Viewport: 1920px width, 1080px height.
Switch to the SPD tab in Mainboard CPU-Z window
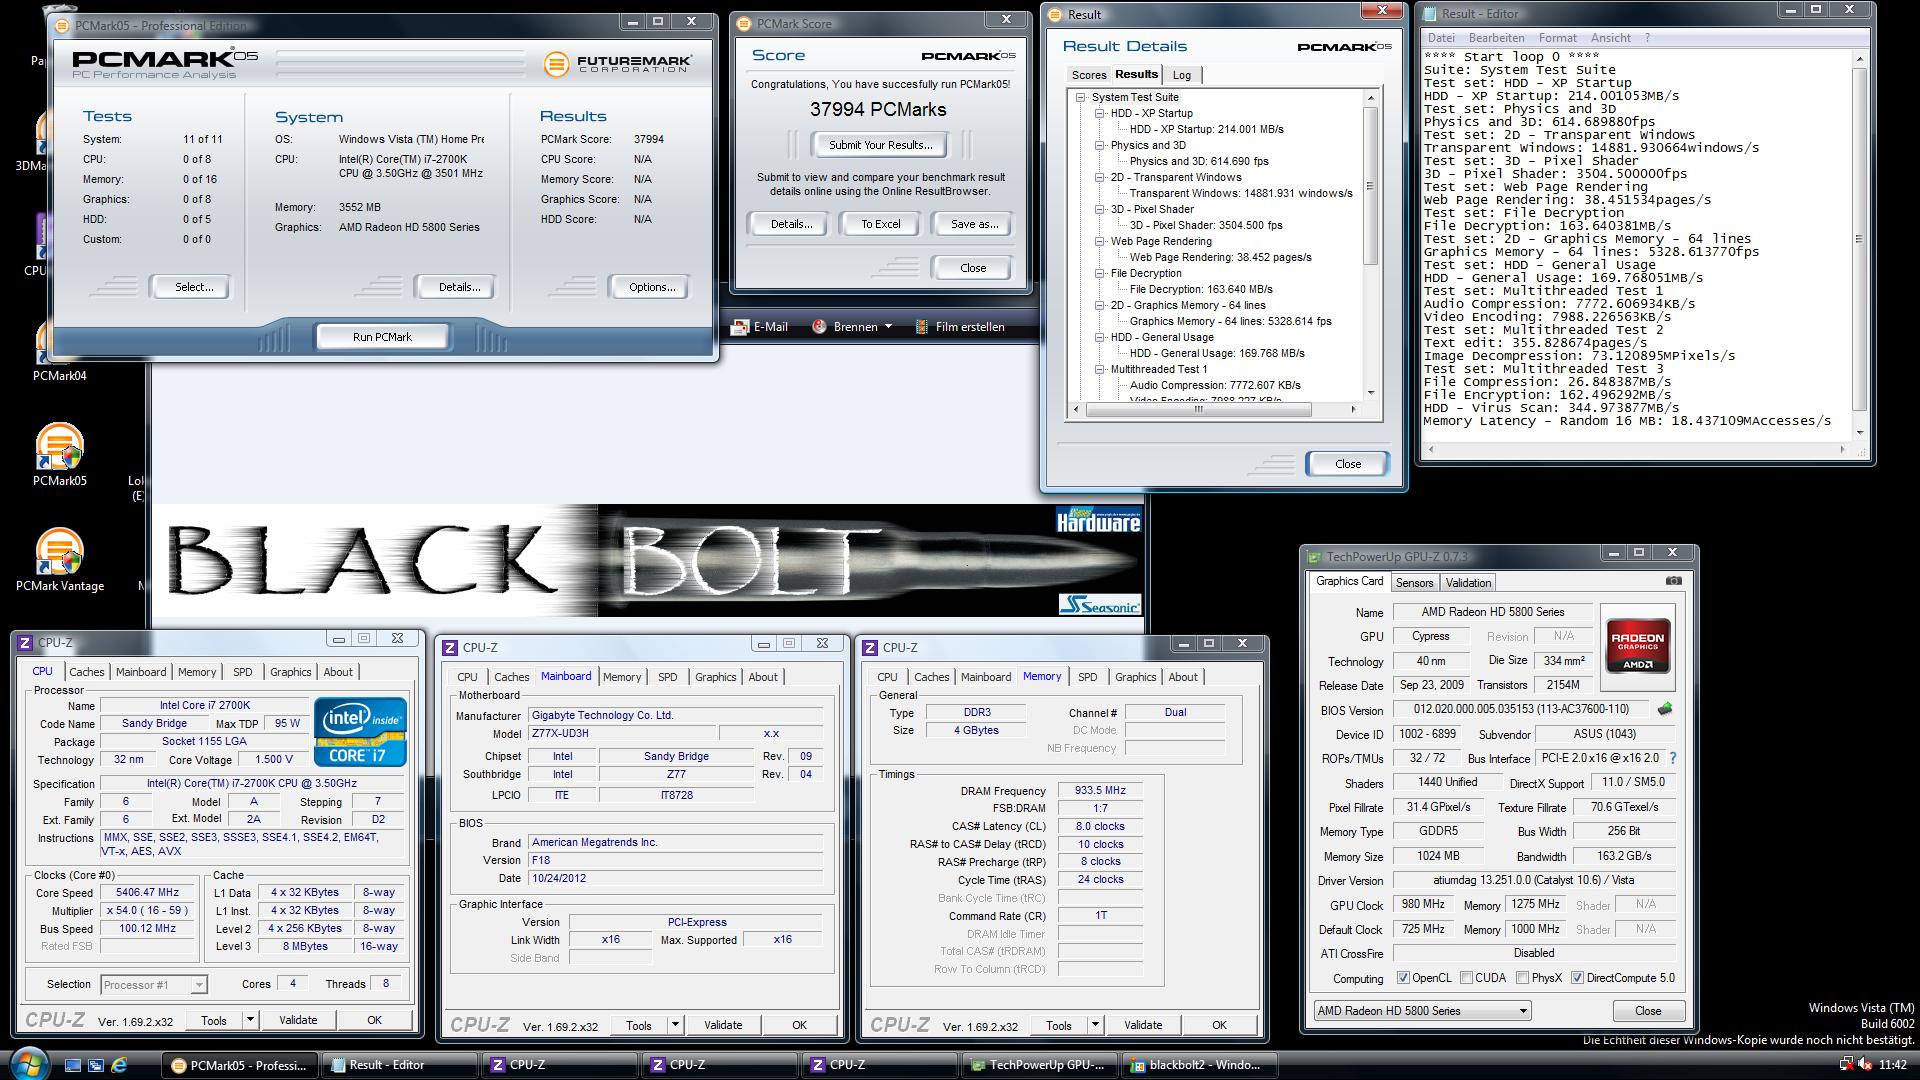point(667,677)
